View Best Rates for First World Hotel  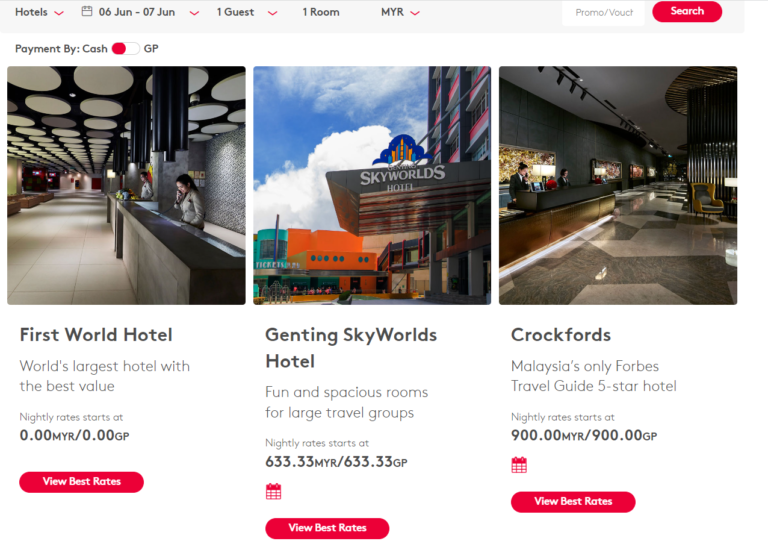click(81, 482)
